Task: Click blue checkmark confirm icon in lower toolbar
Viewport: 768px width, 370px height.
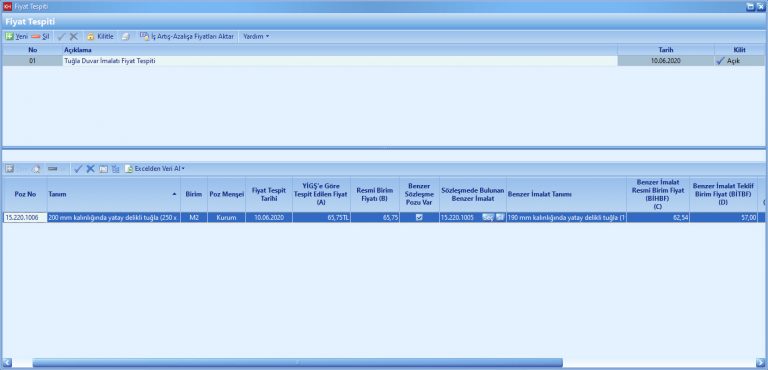Action: tap(78, 169)
